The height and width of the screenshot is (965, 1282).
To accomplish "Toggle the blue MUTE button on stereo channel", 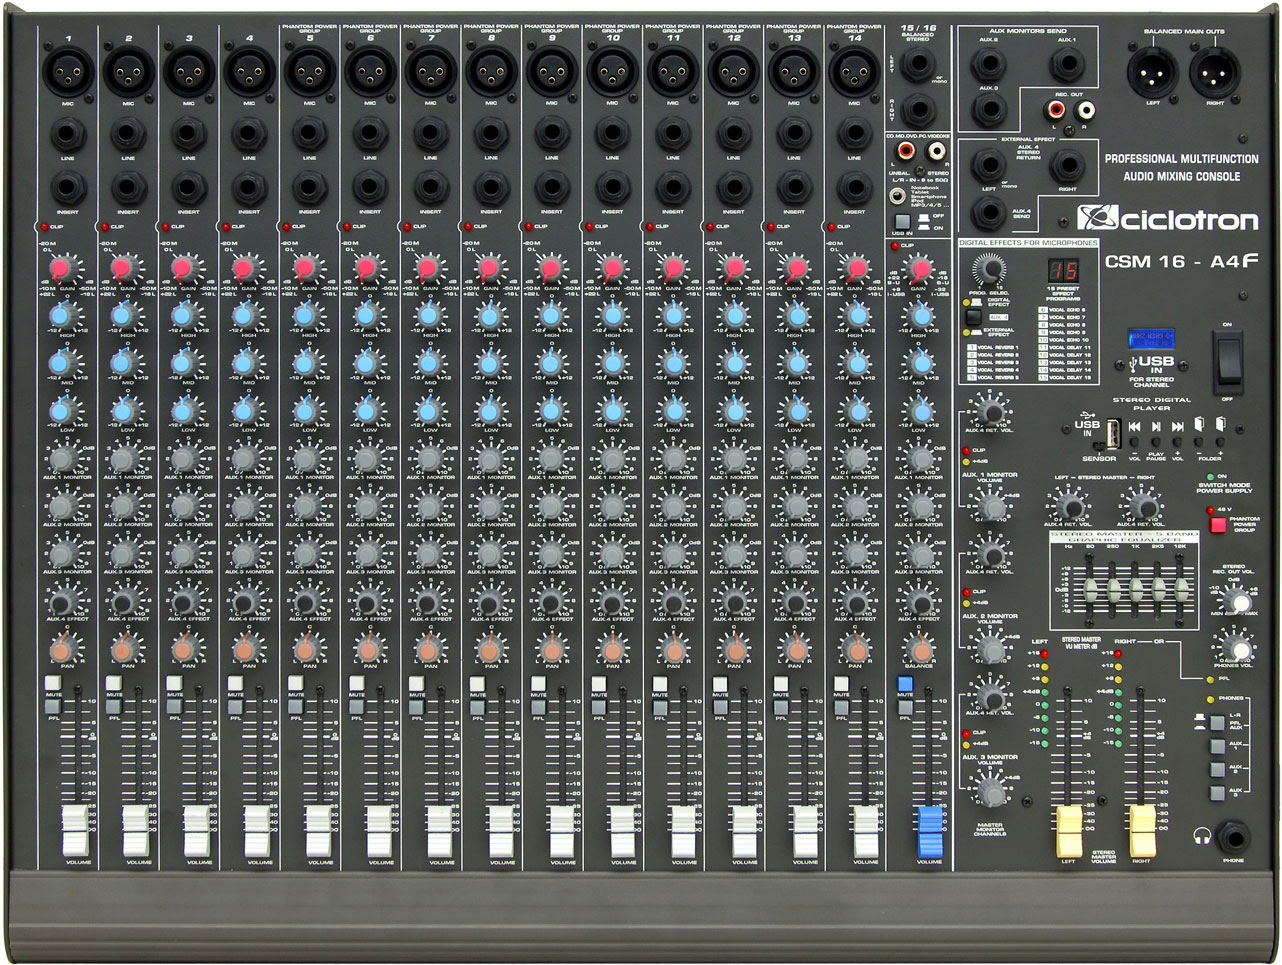I will (905, 684).
